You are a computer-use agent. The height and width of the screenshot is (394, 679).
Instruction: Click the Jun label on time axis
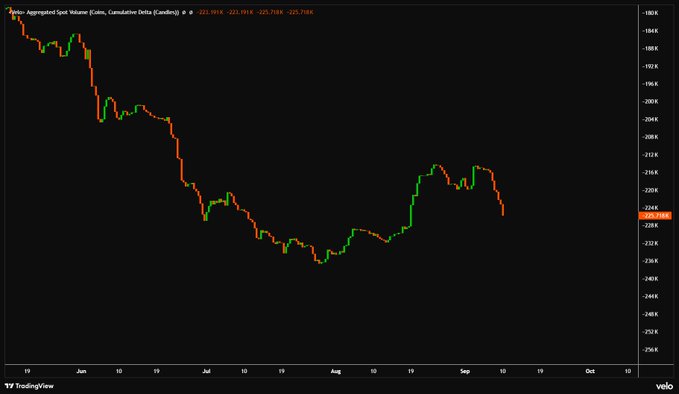pyautogui.click(x=81, y=371)
